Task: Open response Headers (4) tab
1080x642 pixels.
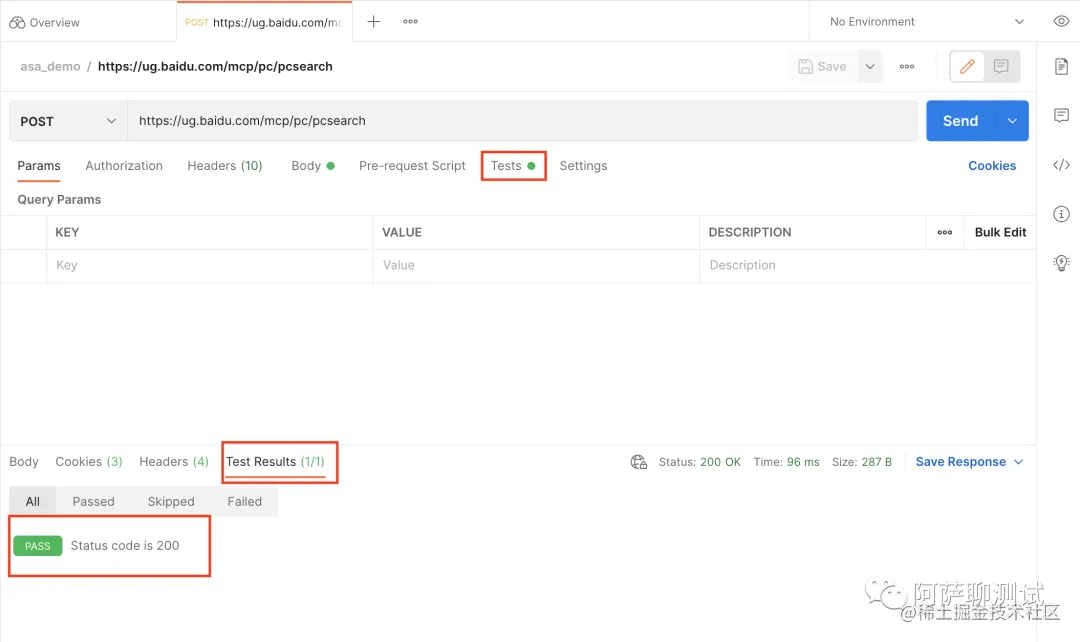Action: [174, 462]
